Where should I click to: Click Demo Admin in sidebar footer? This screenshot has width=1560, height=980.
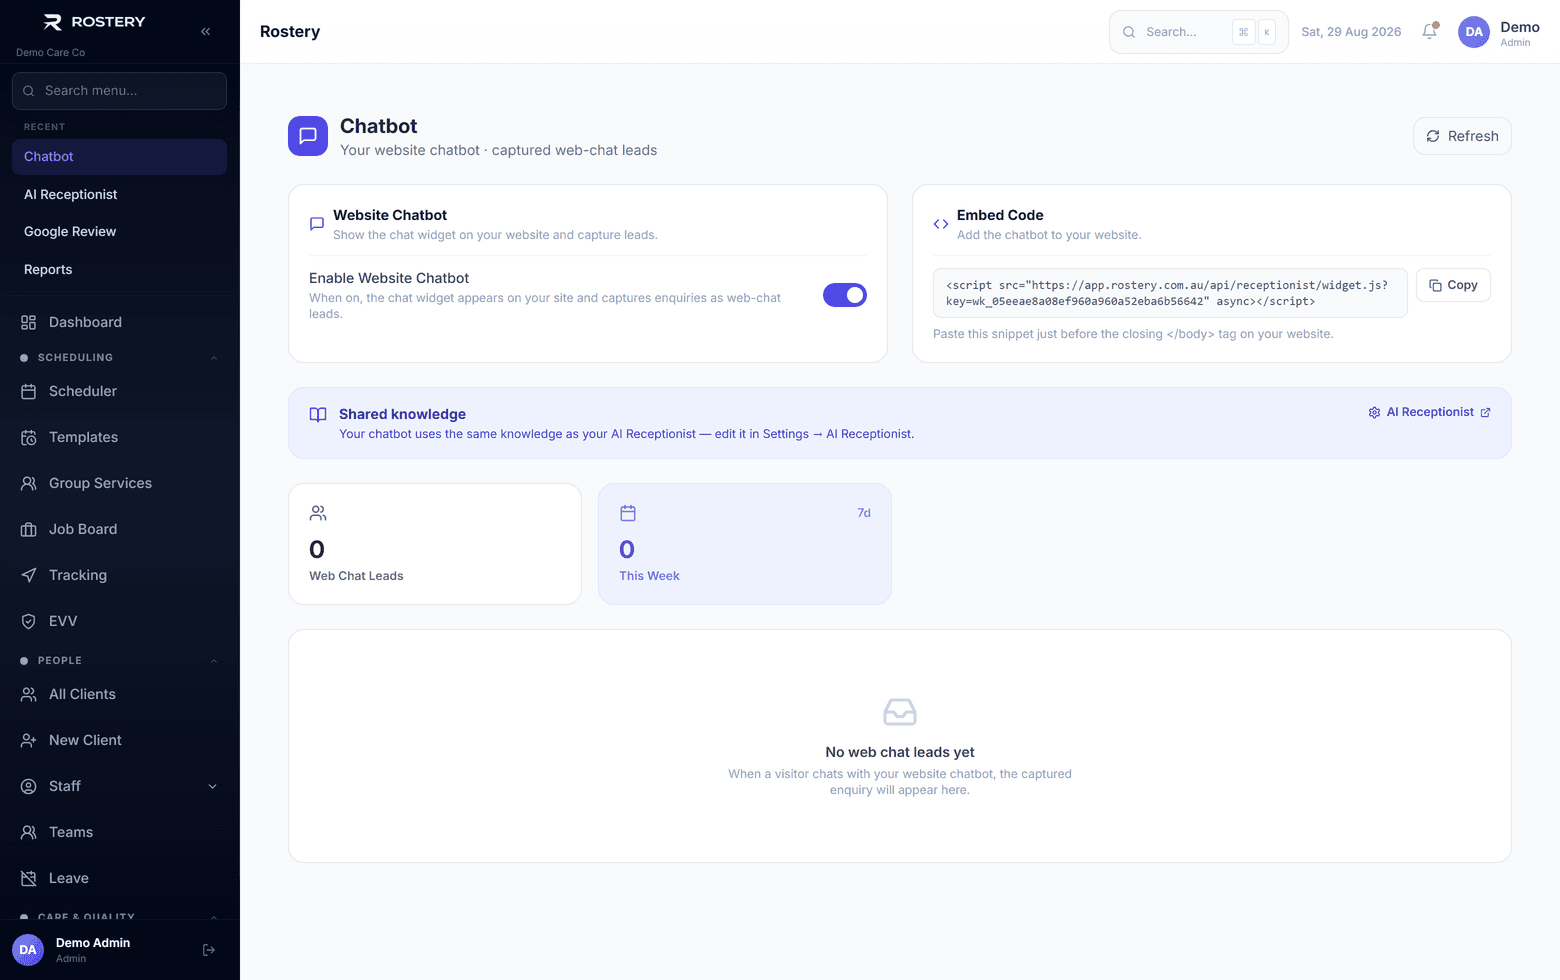pyautogui.click(x=93, y=950)
